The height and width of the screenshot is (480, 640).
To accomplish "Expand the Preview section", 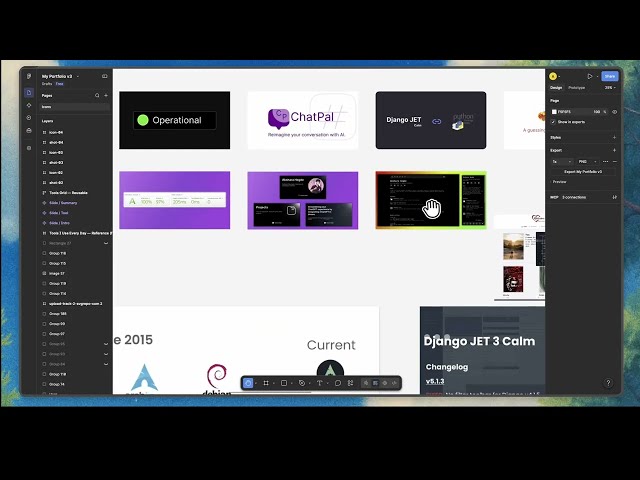I will coord(559,182).
